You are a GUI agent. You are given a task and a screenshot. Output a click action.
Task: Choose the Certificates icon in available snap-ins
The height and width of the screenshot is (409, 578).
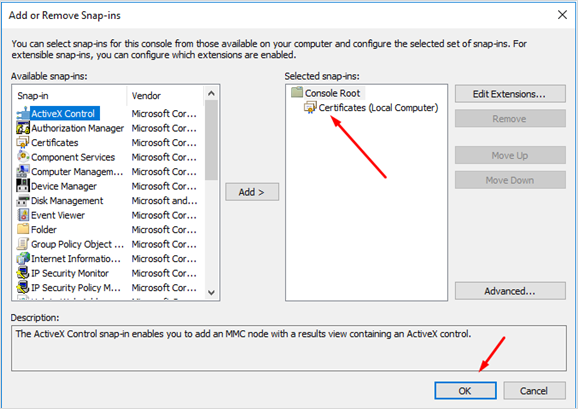(23, 143)
